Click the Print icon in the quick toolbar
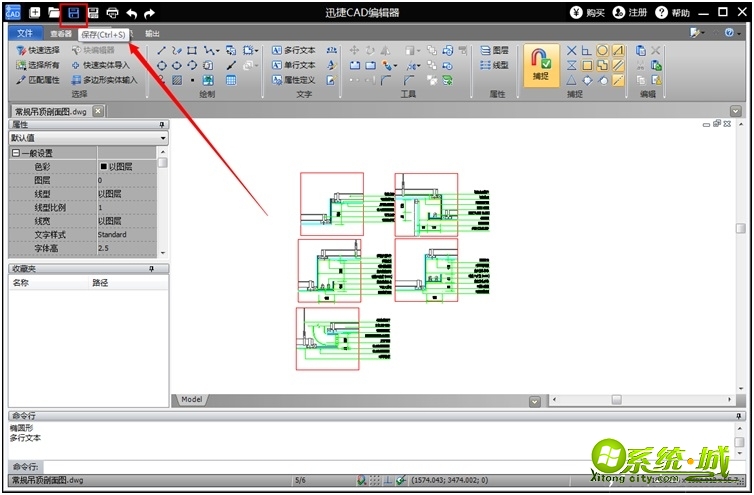754x495 pixels. coord(112,13)
